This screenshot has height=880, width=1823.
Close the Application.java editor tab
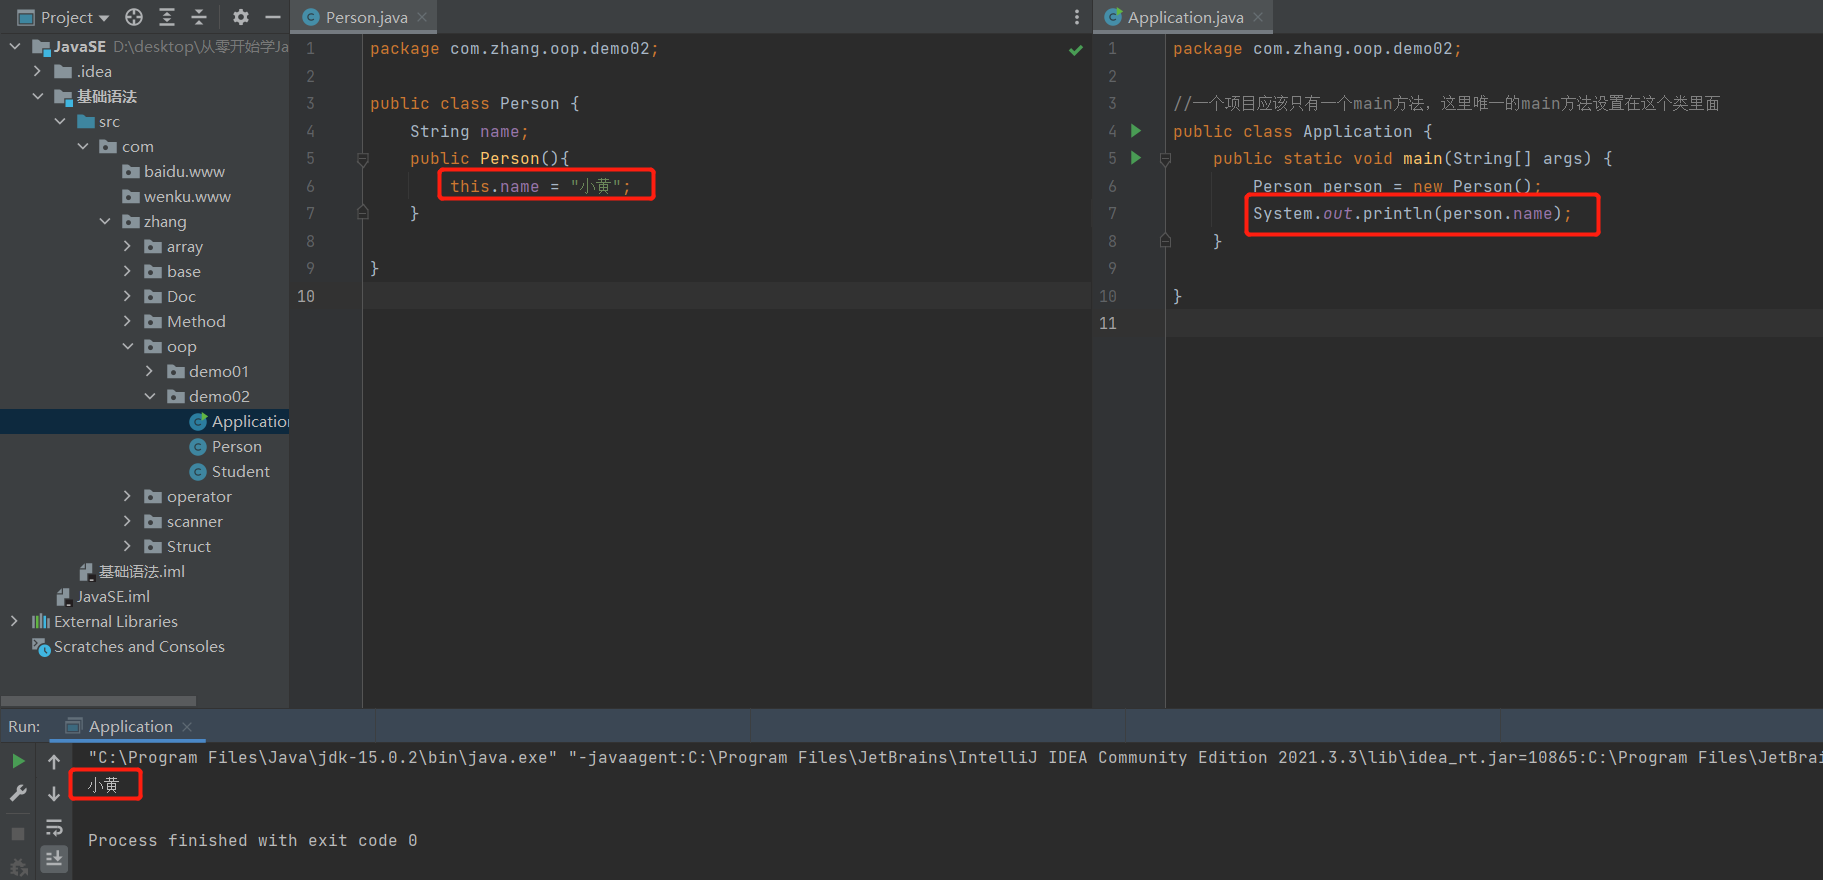point(1258,17)
